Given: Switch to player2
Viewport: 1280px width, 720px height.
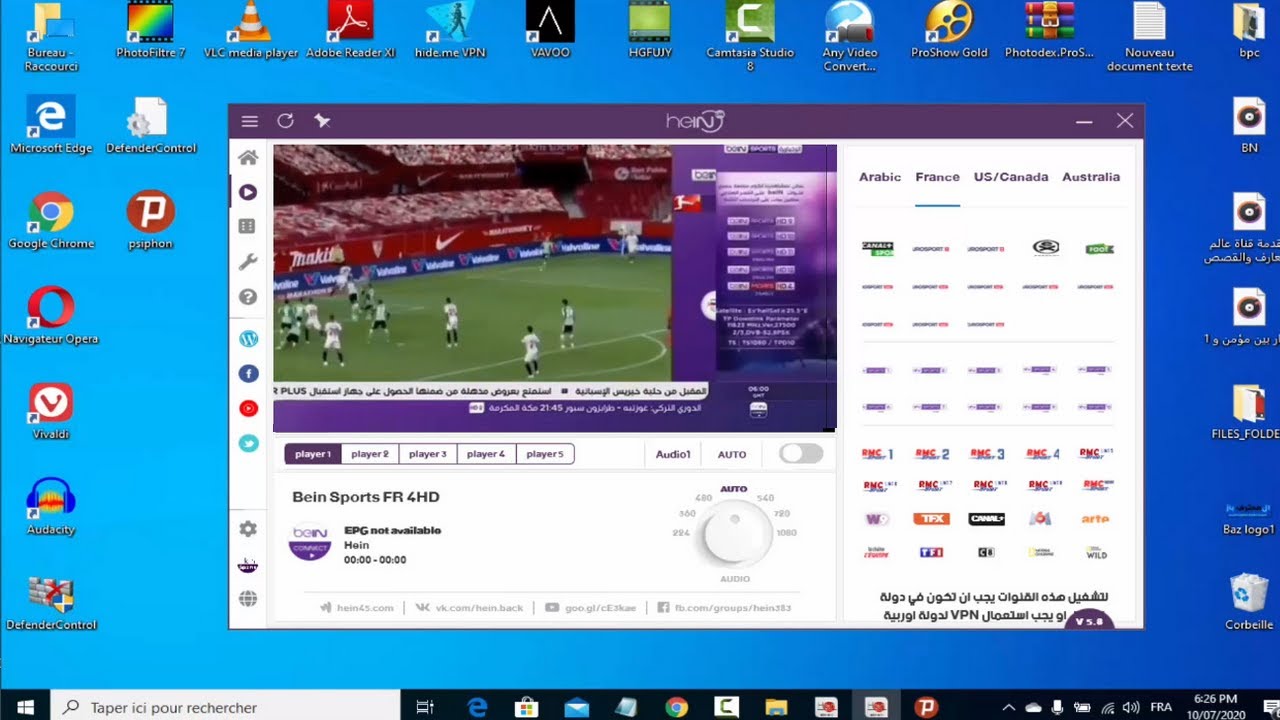Looking at the screenshot, I should (370, 454).
